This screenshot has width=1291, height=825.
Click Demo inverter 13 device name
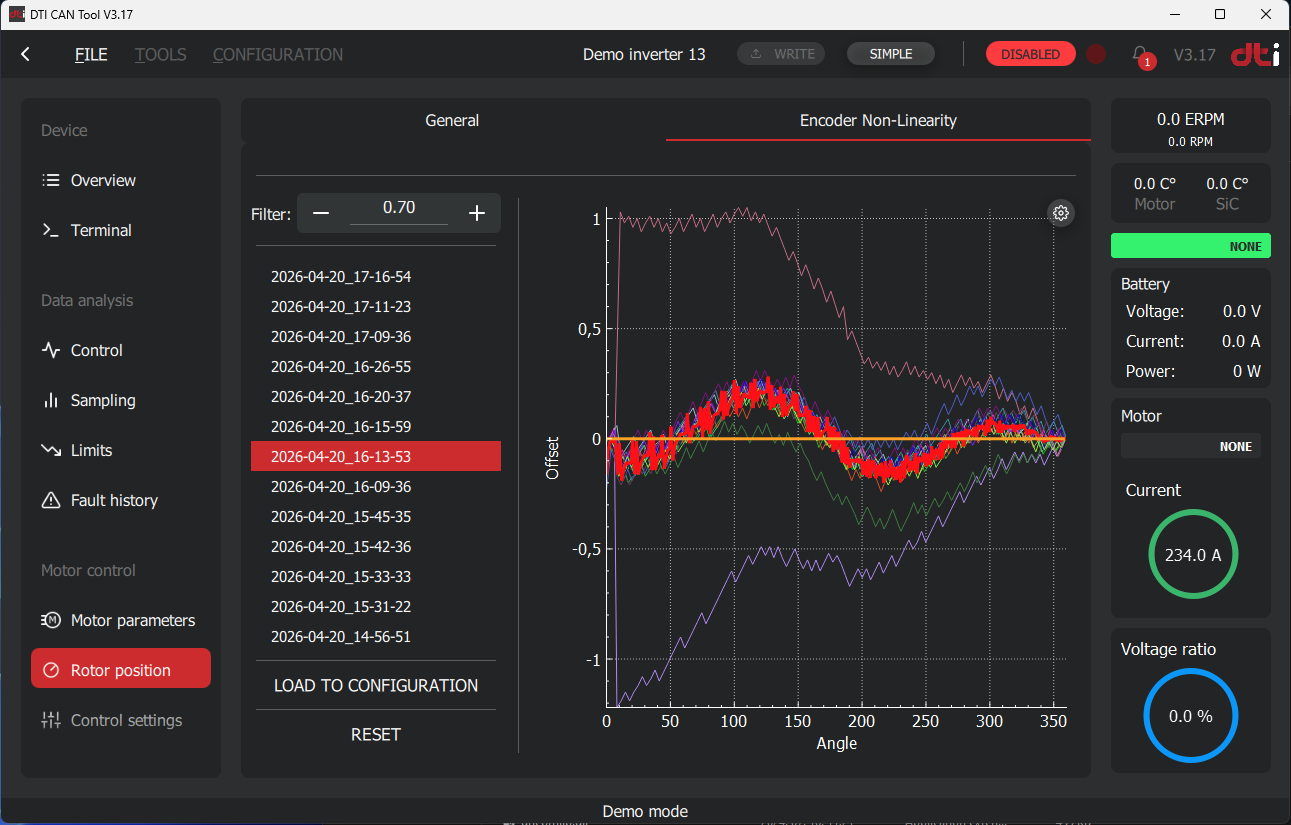click(x=644, y=55)
